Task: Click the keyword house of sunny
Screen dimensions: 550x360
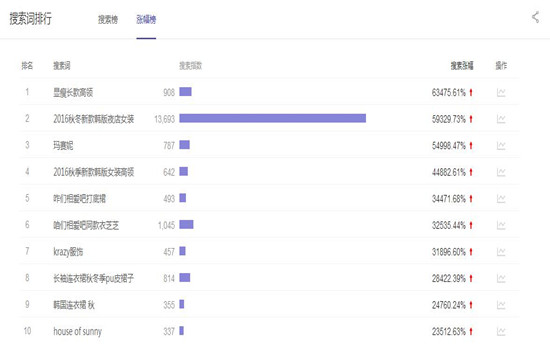Action: [x=78, y=332]
